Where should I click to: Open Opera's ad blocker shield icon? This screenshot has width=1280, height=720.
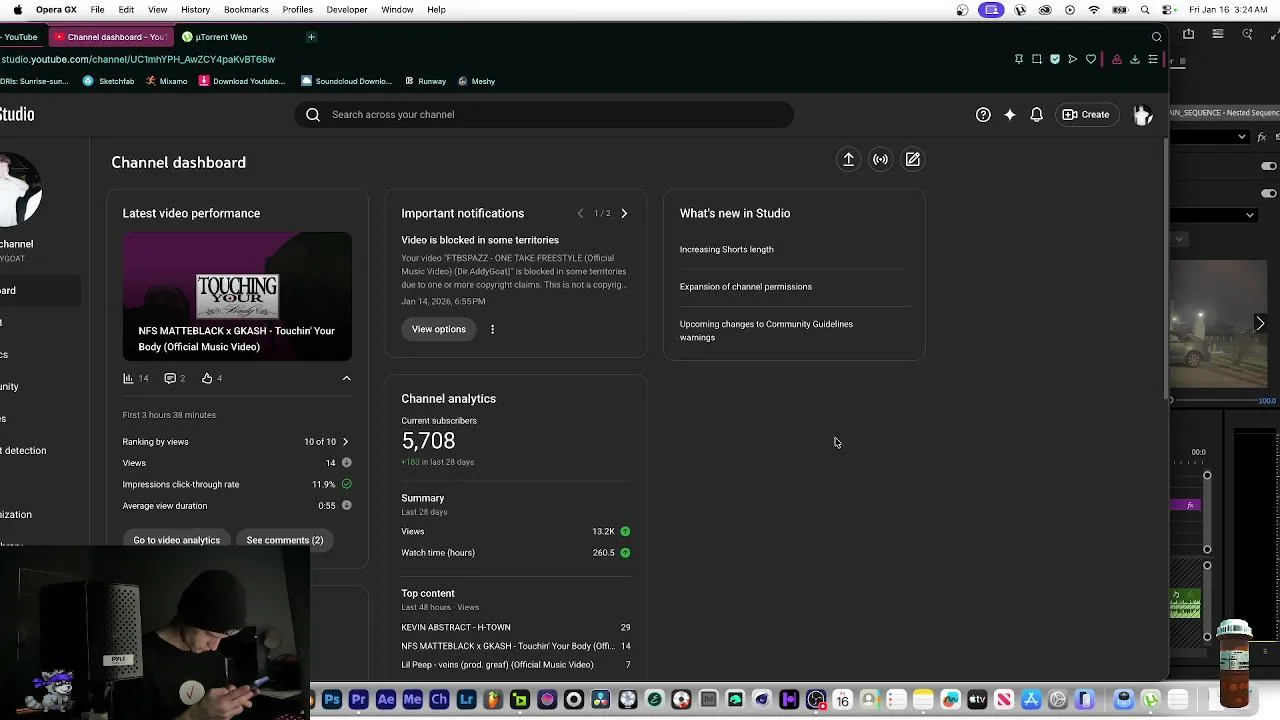click(1055, 59)
